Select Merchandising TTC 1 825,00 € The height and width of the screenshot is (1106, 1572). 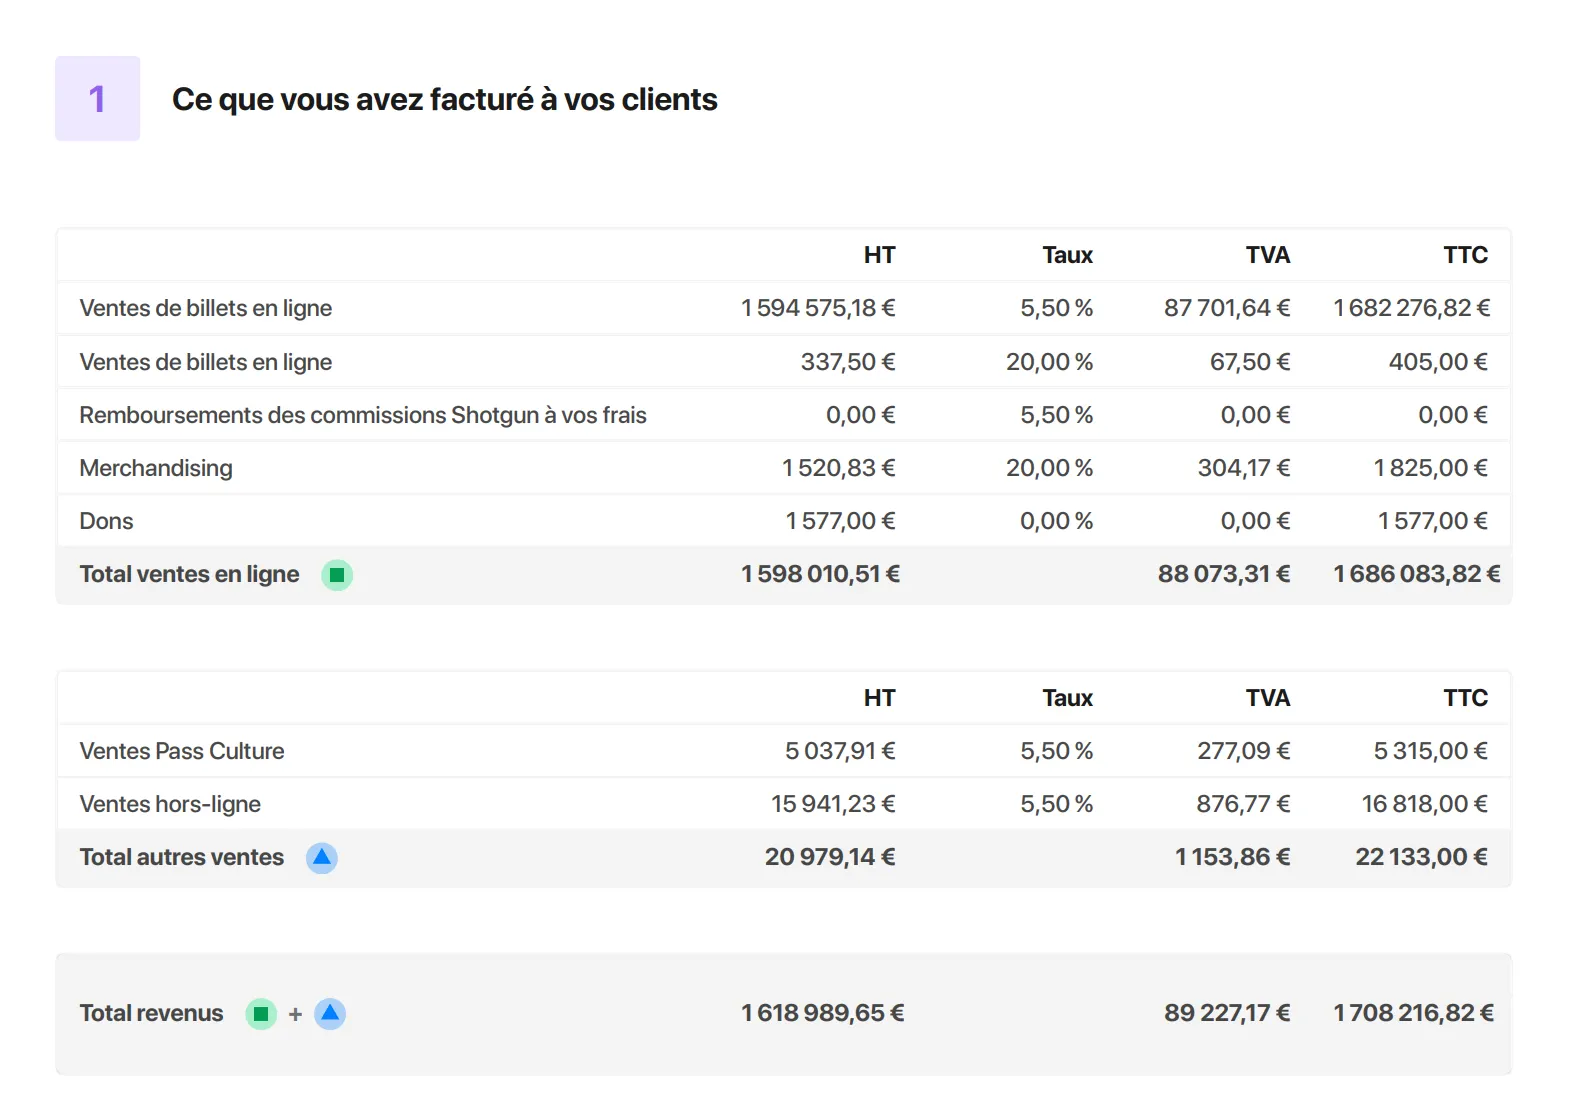pos(1431,468)
